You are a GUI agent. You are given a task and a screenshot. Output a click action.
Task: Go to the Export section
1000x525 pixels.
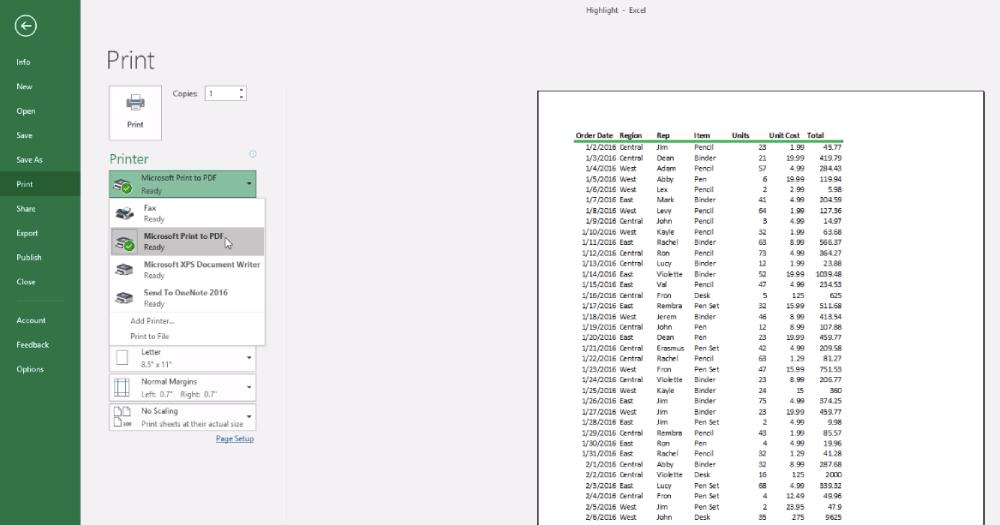tap(26, 233)
